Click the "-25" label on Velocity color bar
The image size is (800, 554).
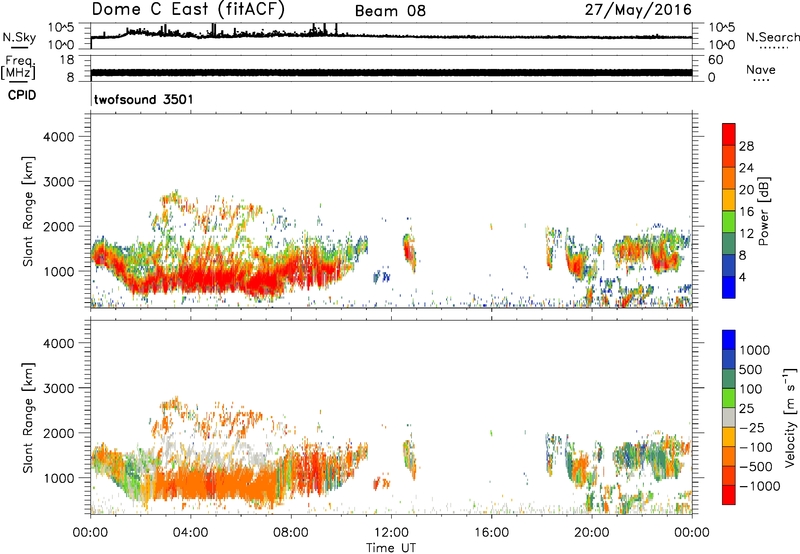pos(752,428)
